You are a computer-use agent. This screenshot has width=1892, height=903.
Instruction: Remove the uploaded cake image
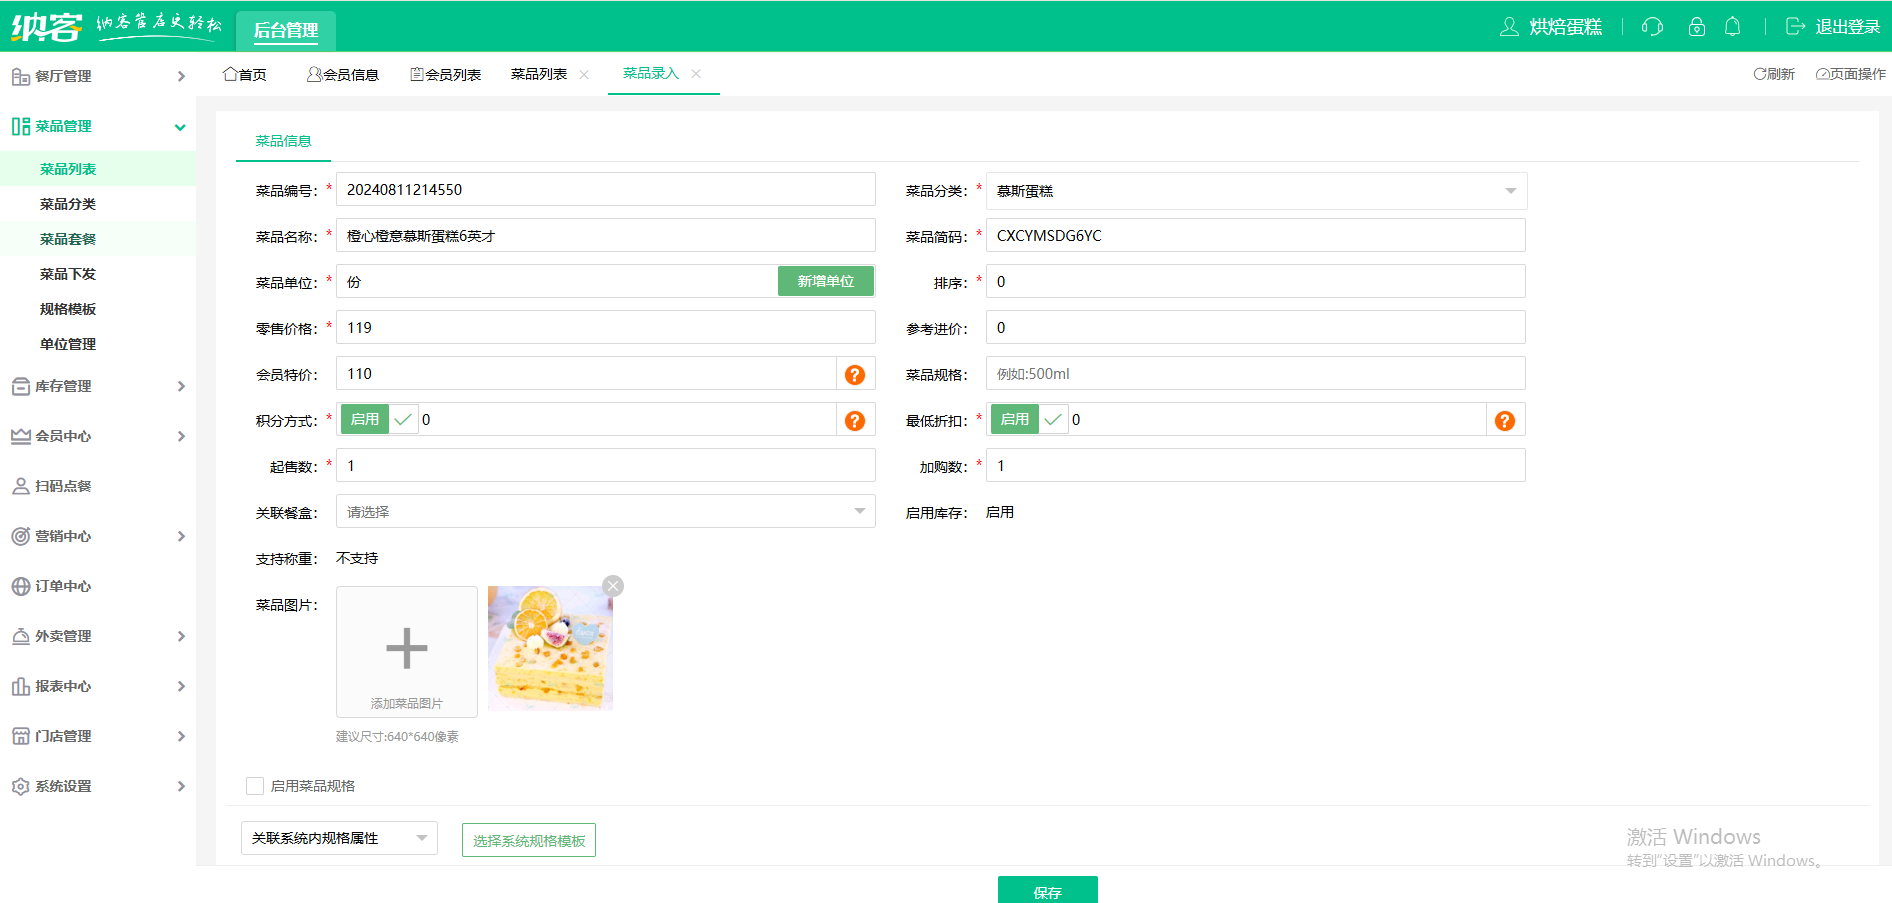pyautogui.click(x=613, y=586)
